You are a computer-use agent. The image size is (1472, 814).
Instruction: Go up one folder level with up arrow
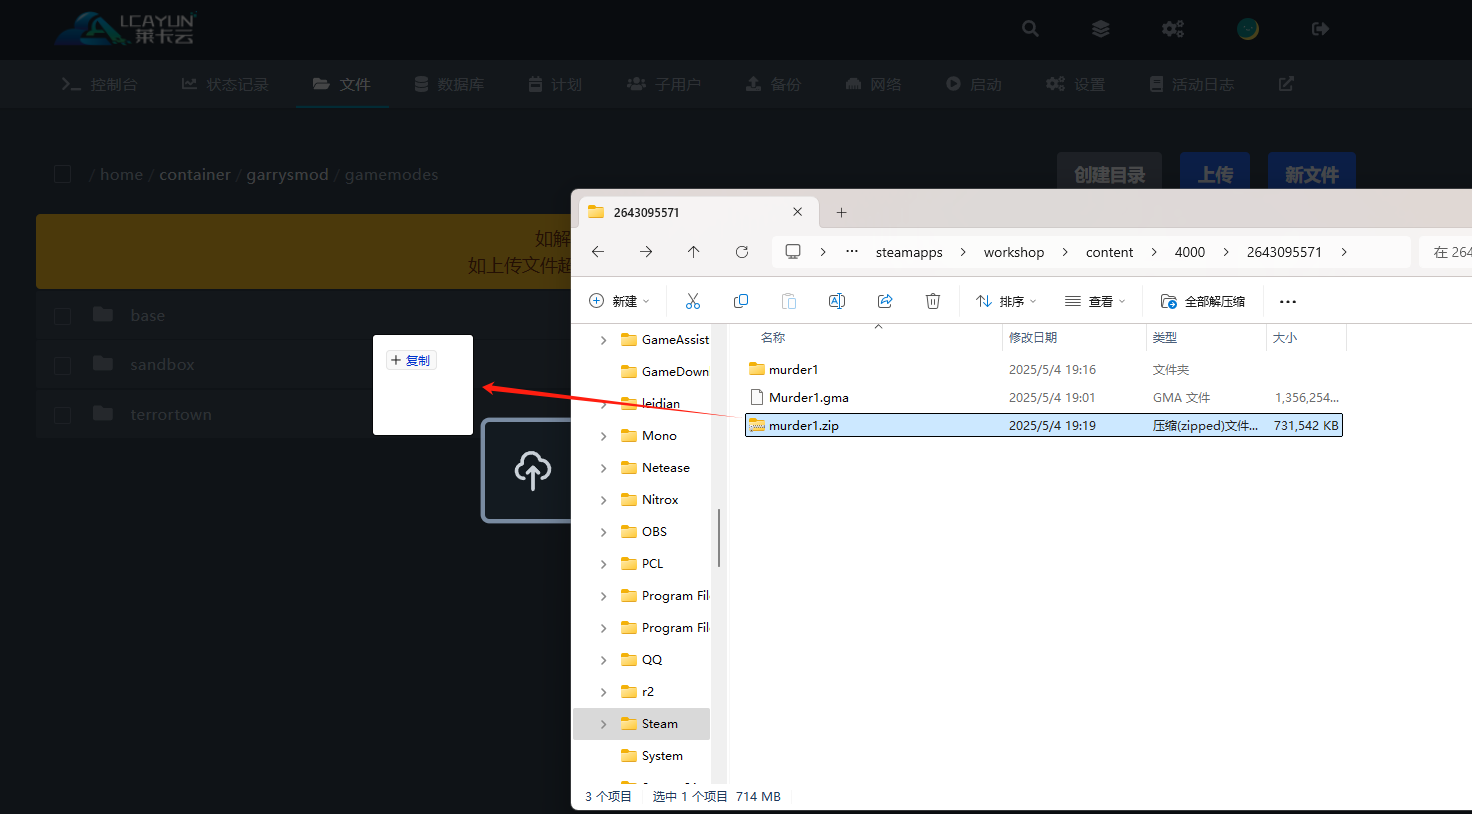click(x=693, y=252)
